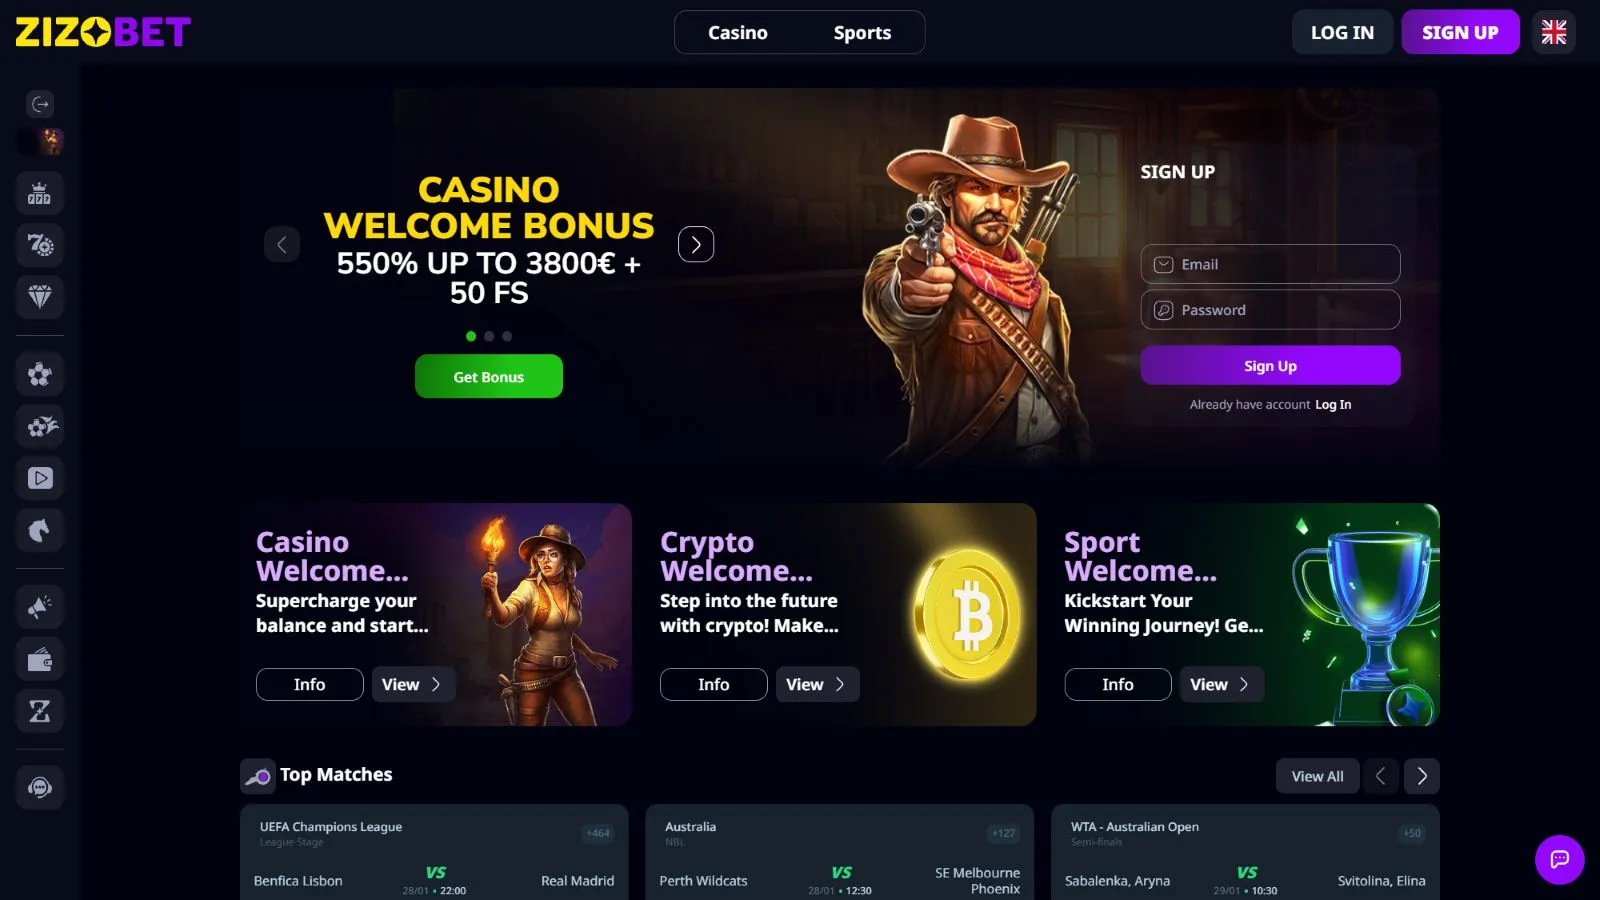Click the play video icon in sidebar
Image resolution: width=1600 pixels, height=900 pixels.
coord(40,478)
